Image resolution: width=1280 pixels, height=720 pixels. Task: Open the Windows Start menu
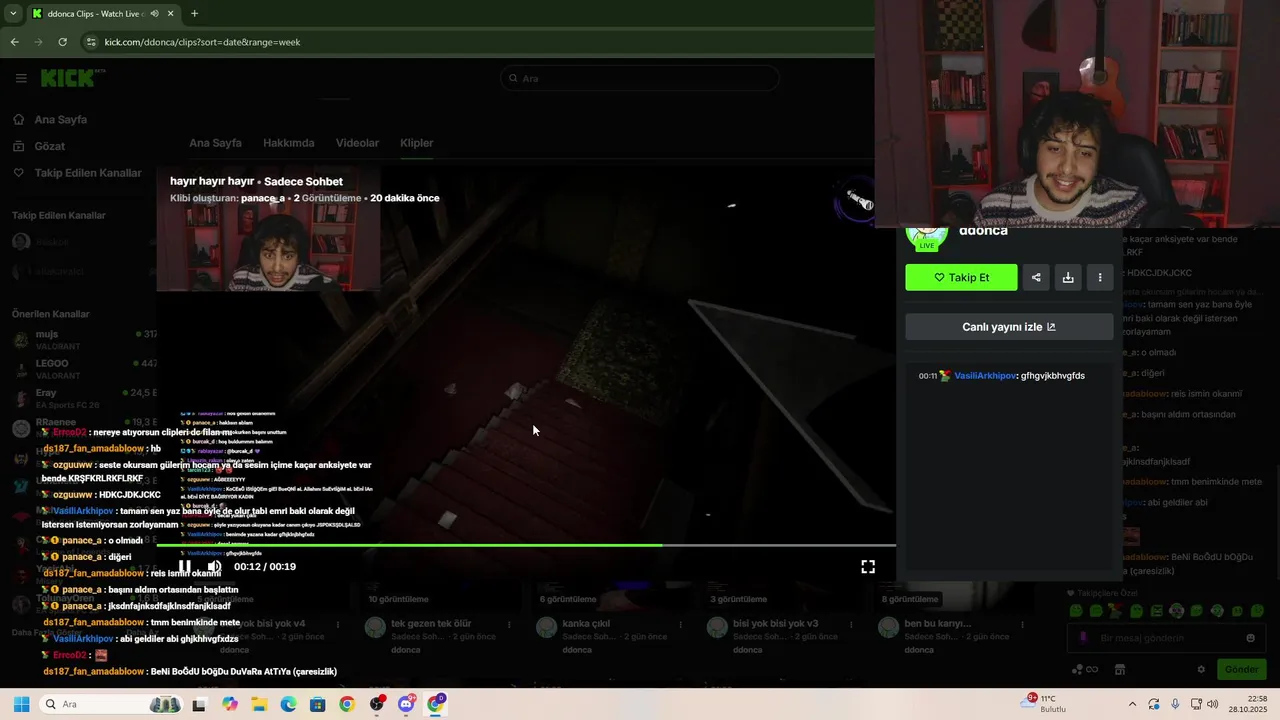click(21, 704)
